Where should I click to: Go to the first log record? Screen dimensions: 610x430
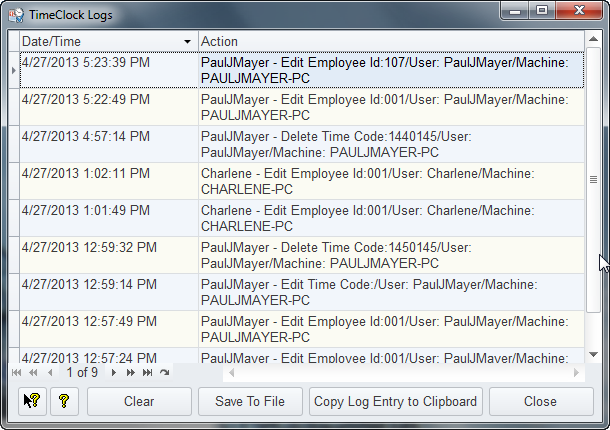pyautogui.click(x=16, y=372)
